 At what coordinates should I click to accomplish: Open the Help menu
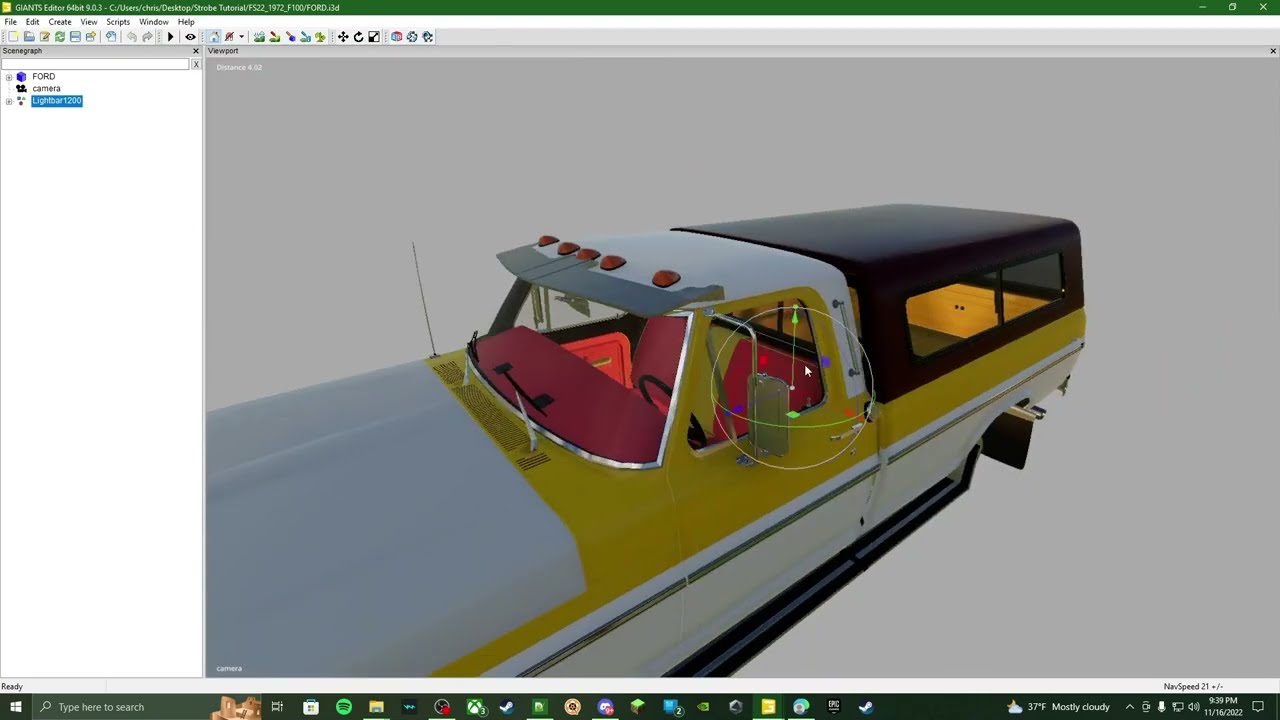(x=186, y=22)
